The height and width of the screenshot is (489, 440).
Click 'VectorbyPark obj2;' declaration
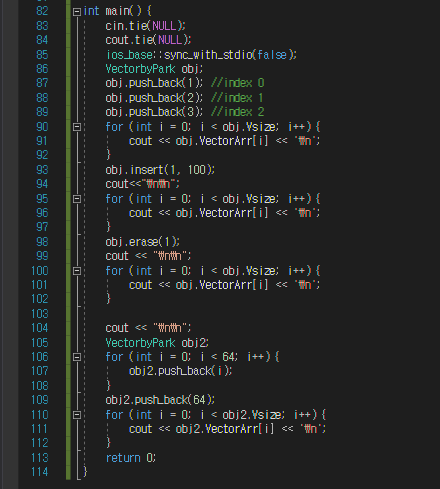pos(157,343)
